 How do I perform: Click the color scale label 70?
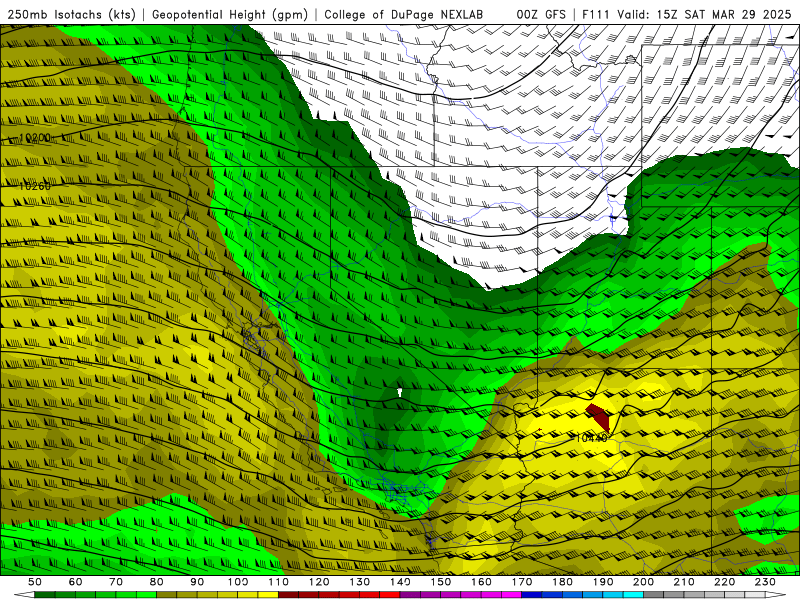point(116,582)
